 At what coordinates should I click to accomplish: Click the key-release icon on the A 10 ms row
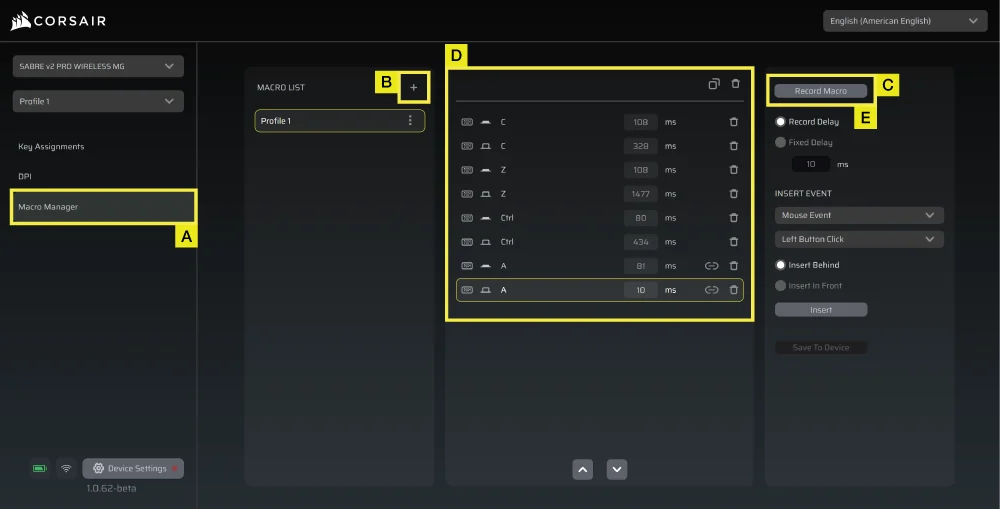coord(485,290)
